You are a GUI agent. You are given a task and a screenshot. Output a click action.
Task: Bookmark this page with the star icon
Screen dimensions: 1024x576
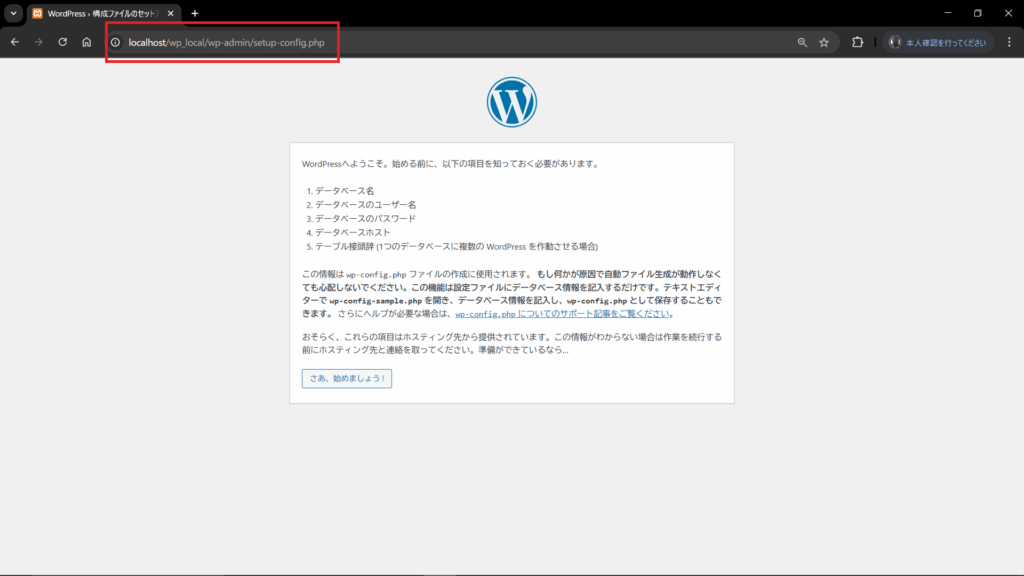pyautogui.click(x=824, y=42)
